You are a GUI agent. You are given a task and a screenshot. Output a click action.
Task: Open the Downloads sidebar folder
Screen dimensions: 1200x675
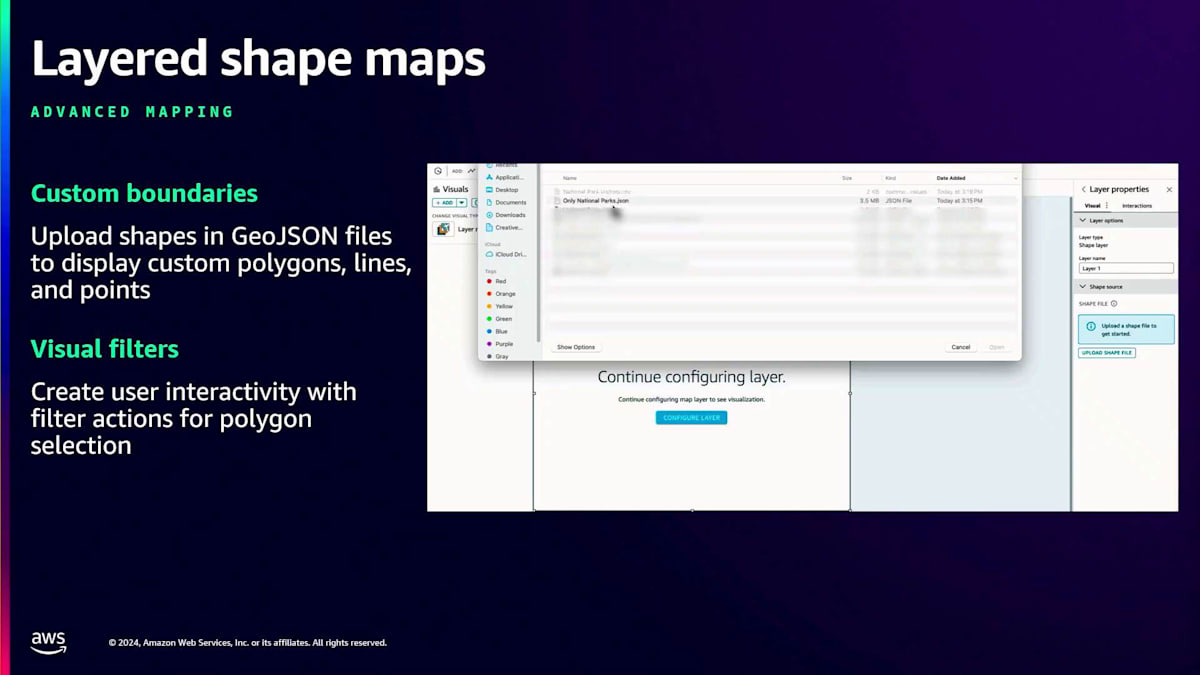click(x=508, y=215)
